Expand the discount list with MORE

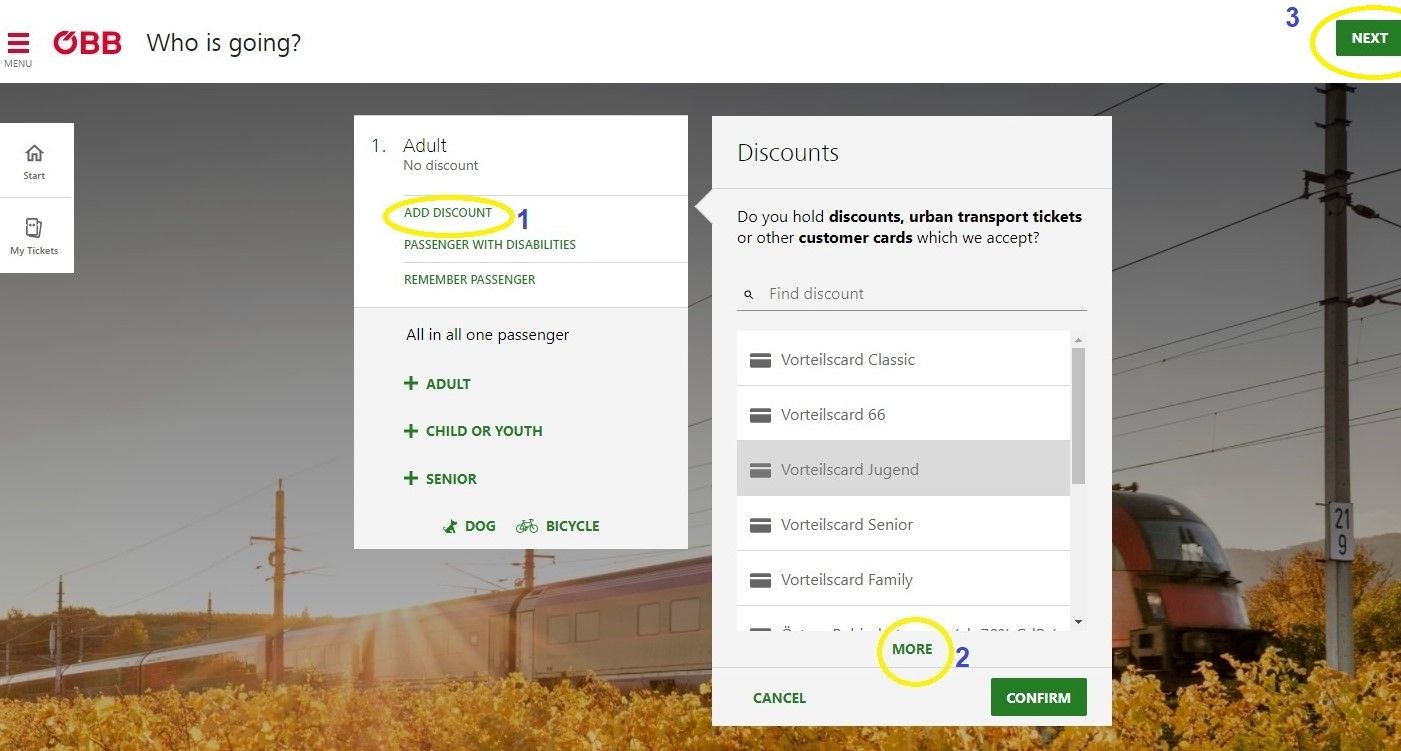pyautogui.click(x=911, y=648)
